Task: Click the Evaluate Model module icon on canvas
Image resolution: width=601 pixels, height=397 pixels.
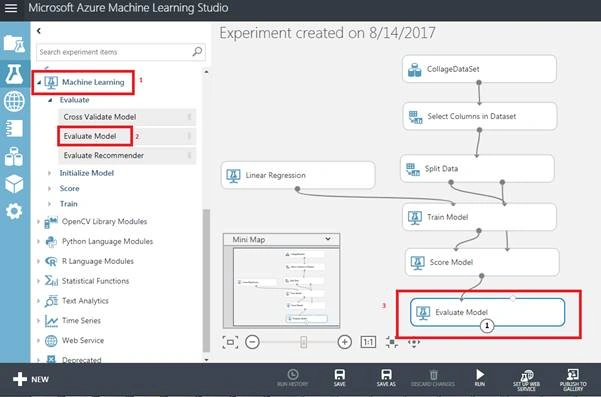Action: tap(423, 313)
